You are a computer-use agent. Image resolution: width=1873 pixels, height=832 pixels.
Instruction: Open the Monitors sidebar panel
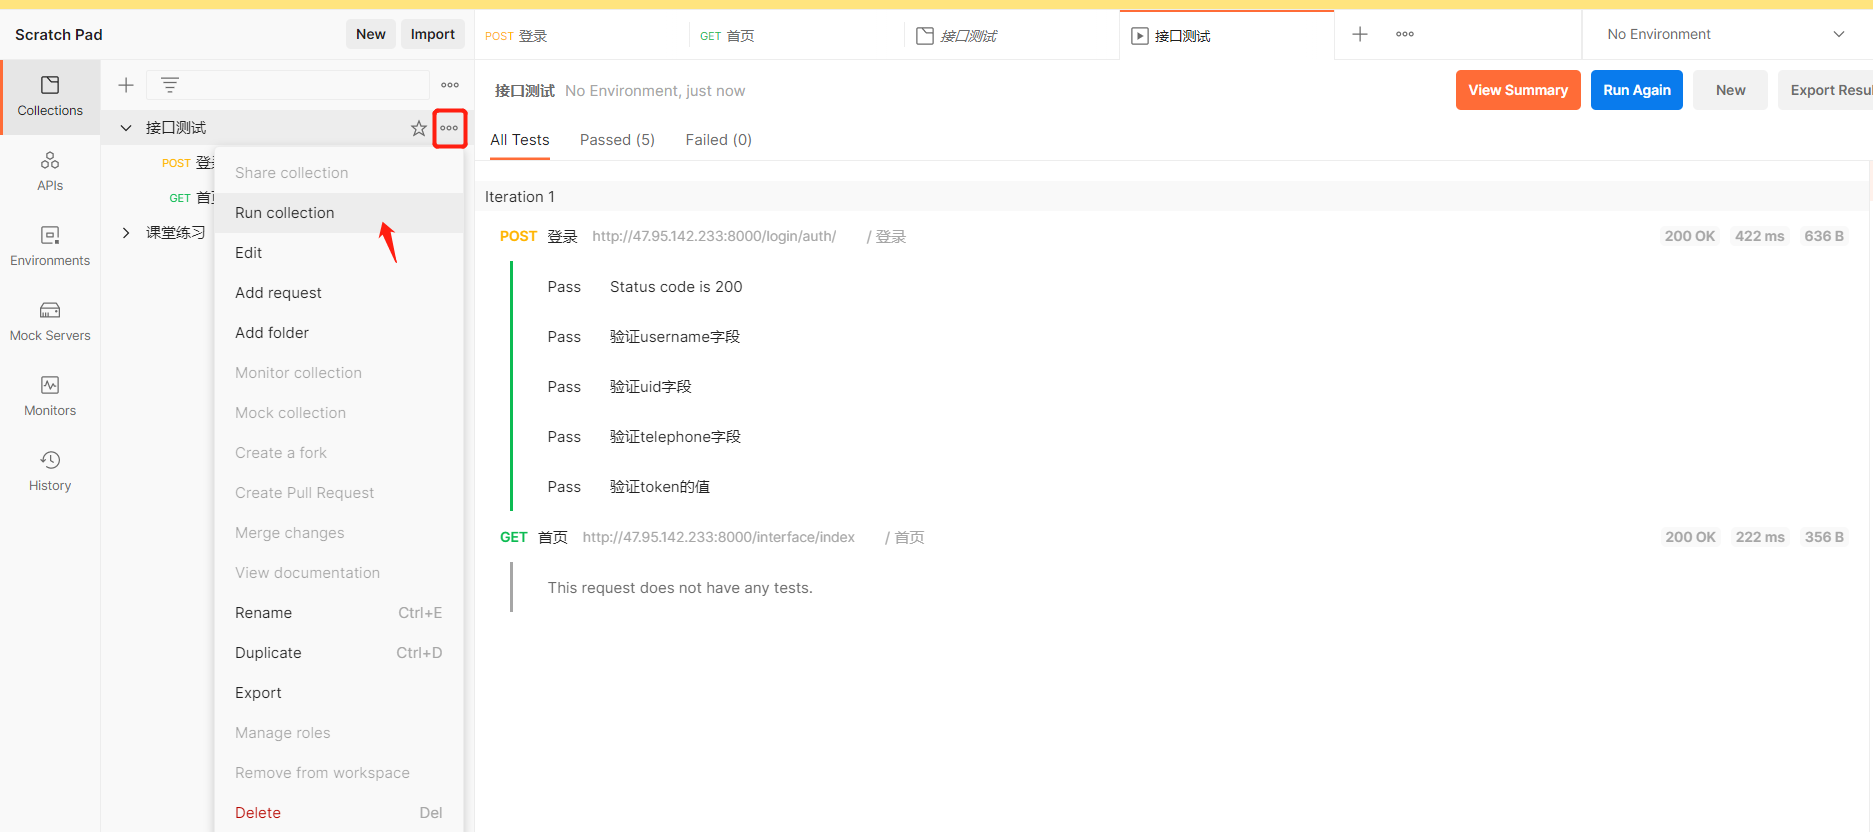pyautogui.click(x=50, y=396)
